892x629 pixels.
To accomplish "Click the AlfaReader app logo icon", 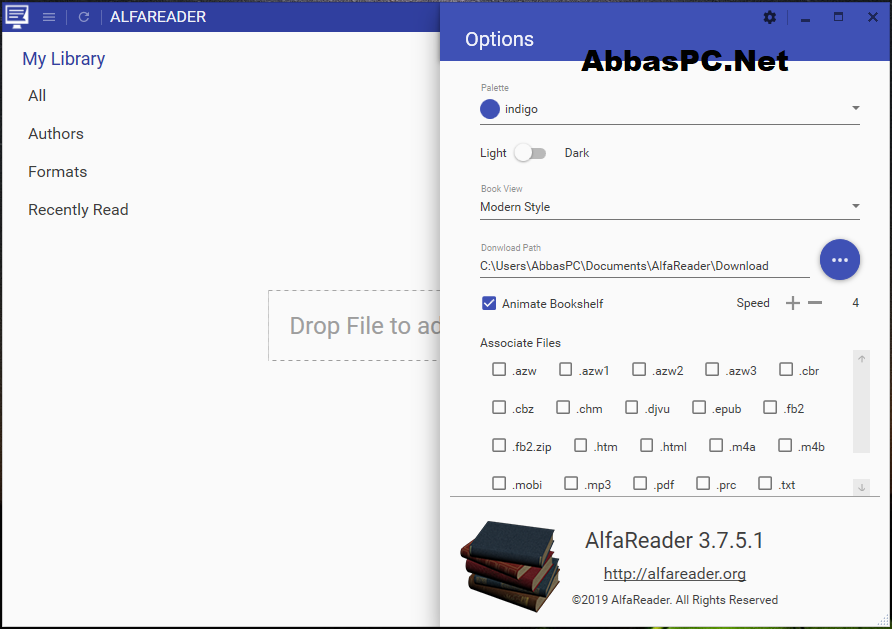I will click(x=17, y=16).
